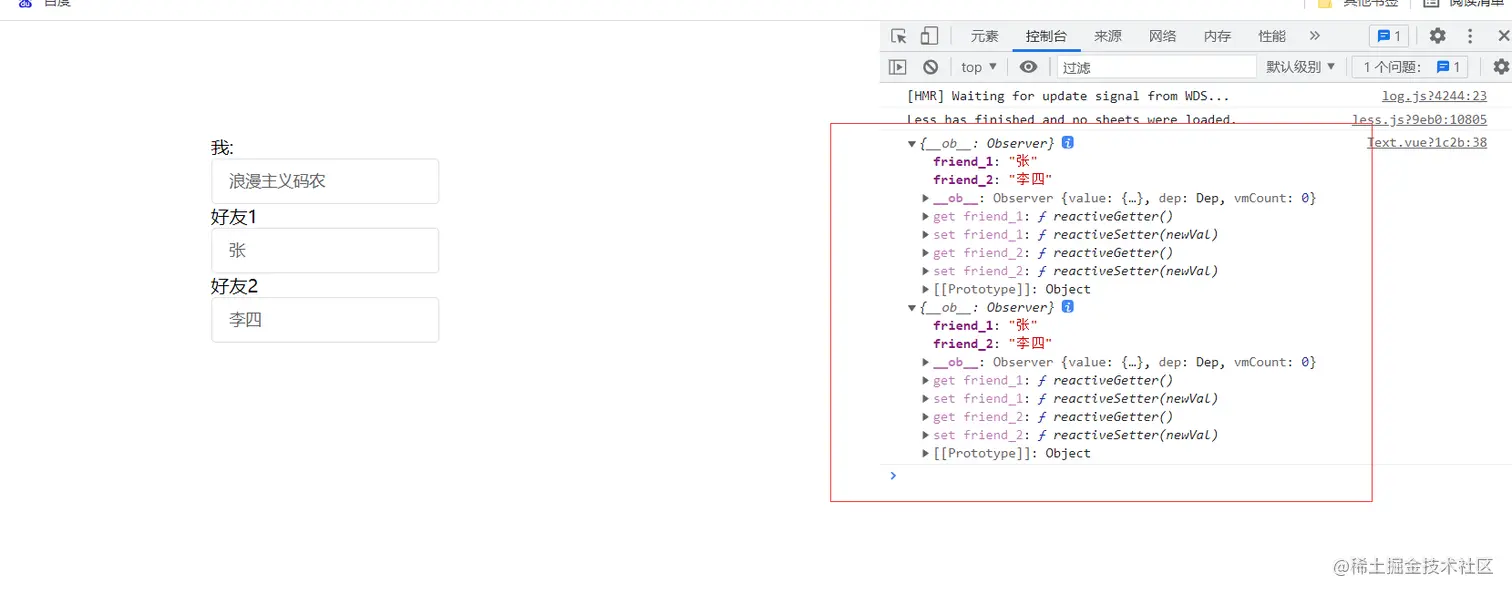Screen dimensions: 1512x595
Task: Switch to the 性能 tab
Action: pos(1273,36)
